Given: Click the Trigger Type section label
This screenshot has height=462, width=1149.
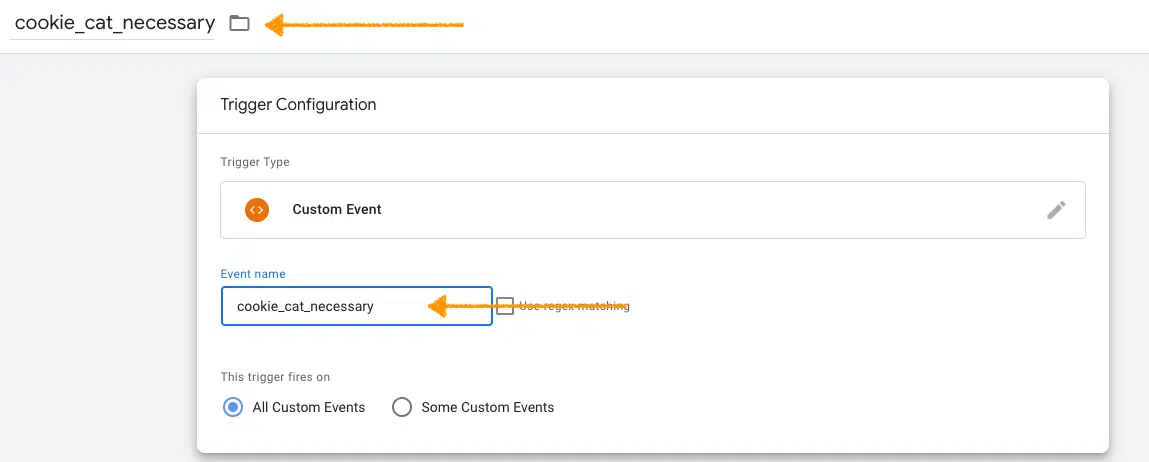Looking at the screenshot, I should tap(255, 161).
